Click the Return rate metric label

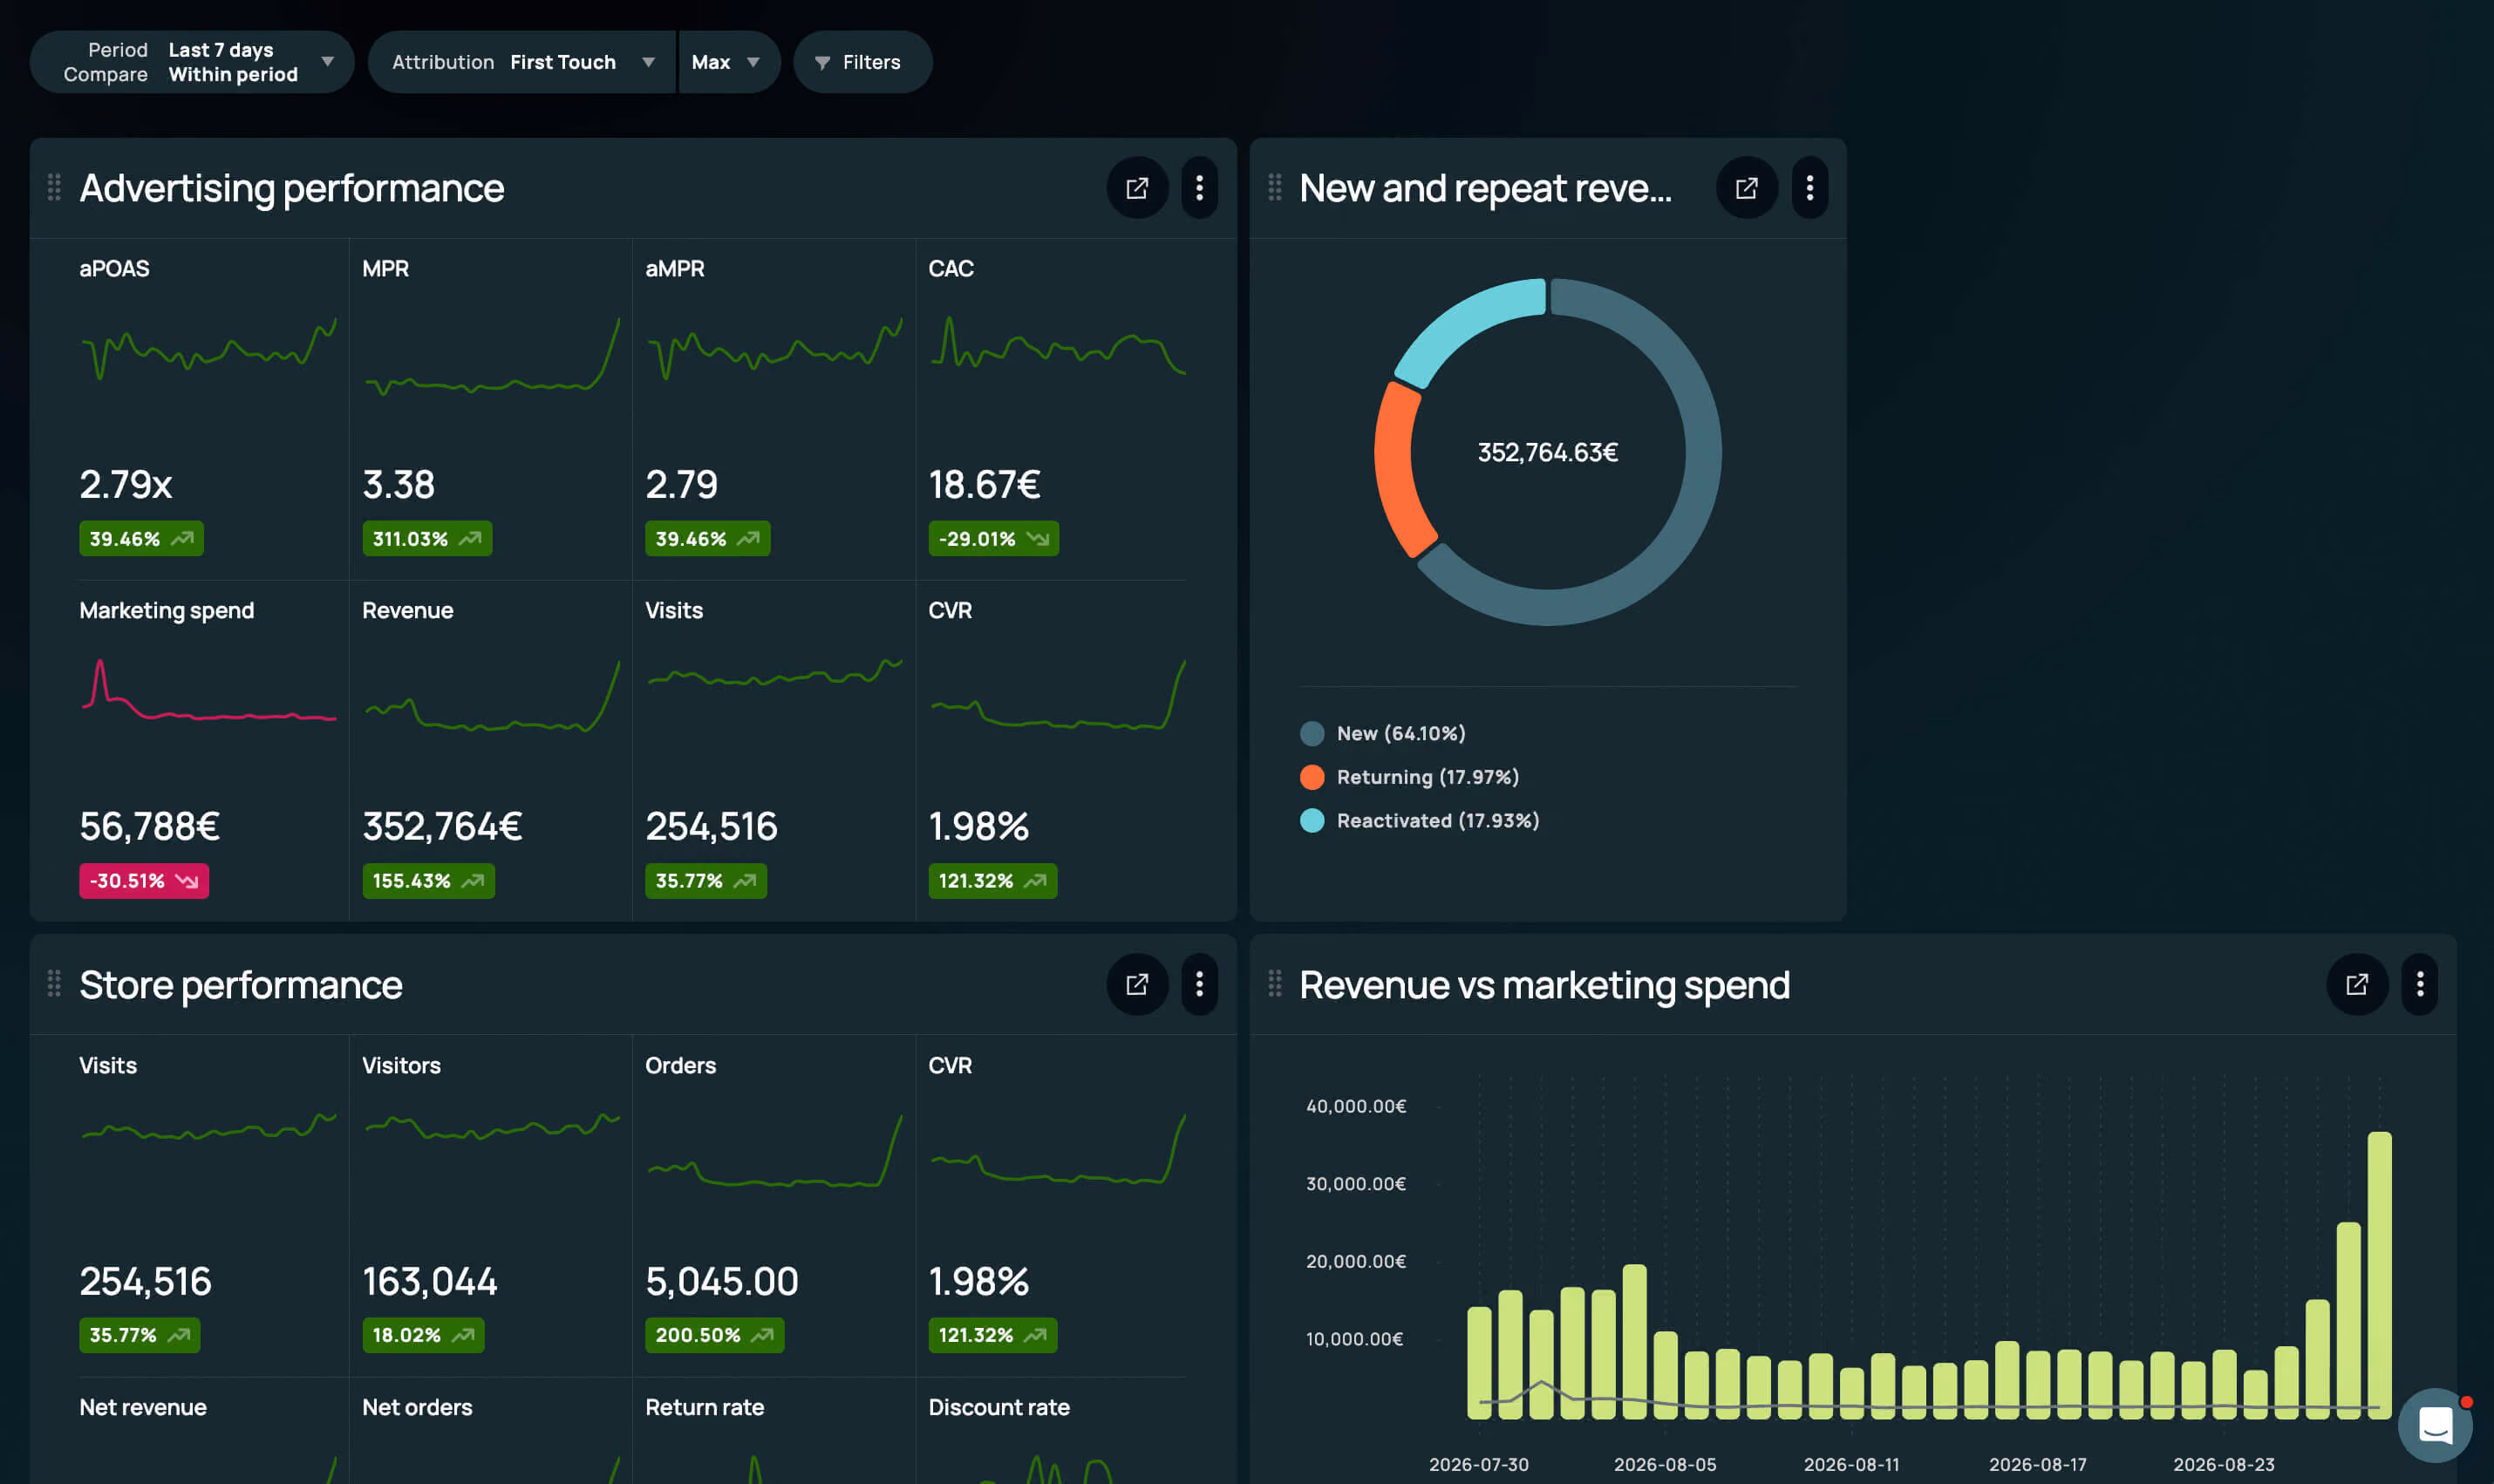704,1408
